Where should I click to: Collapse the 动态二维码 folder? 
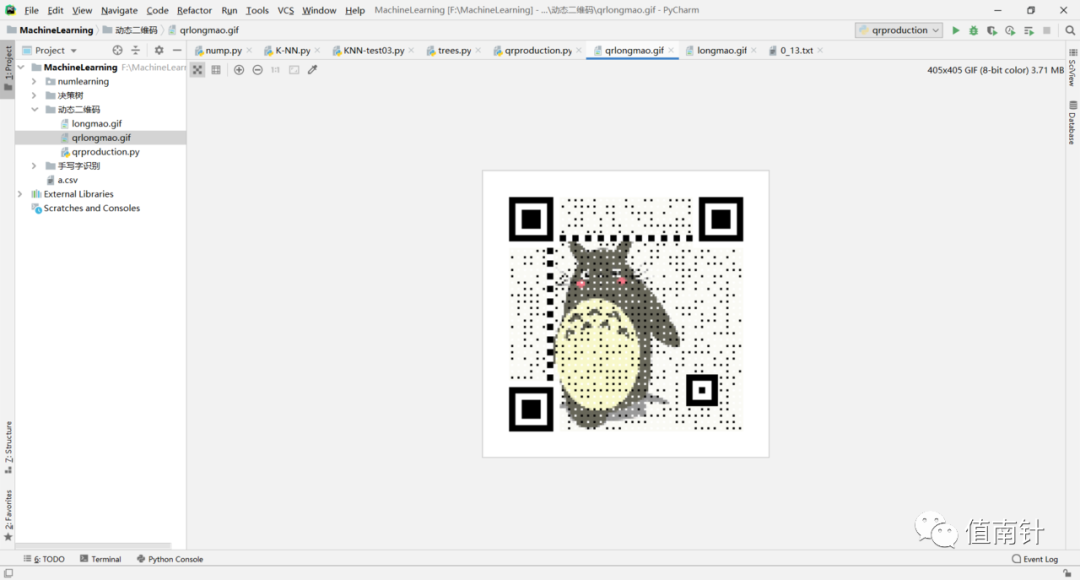tap(34, 110)
